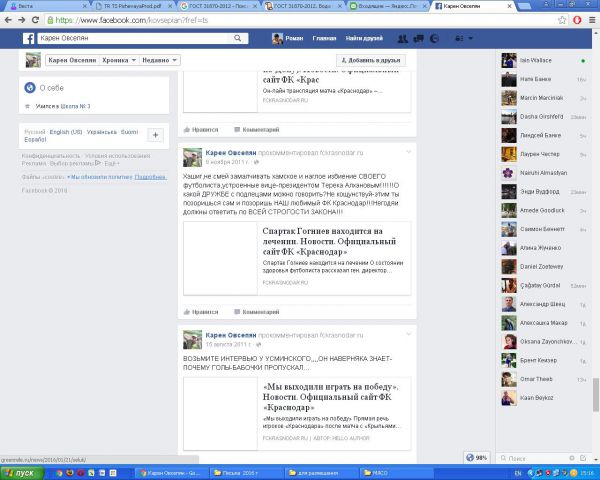This screenshot has width=600, height=480.
Task: Like the Спартак Гогниев post with Нравится
Action: (x=201, y=312)
